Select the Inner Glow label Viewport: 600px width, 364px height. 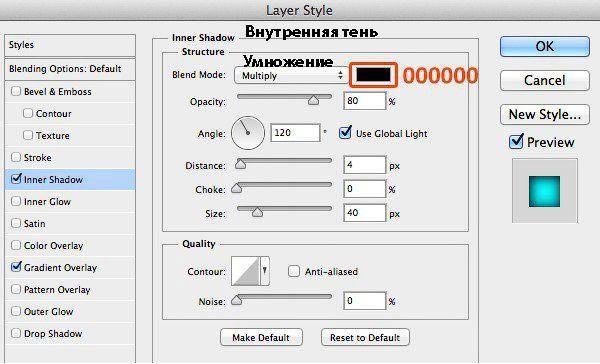tap(47, 201)
